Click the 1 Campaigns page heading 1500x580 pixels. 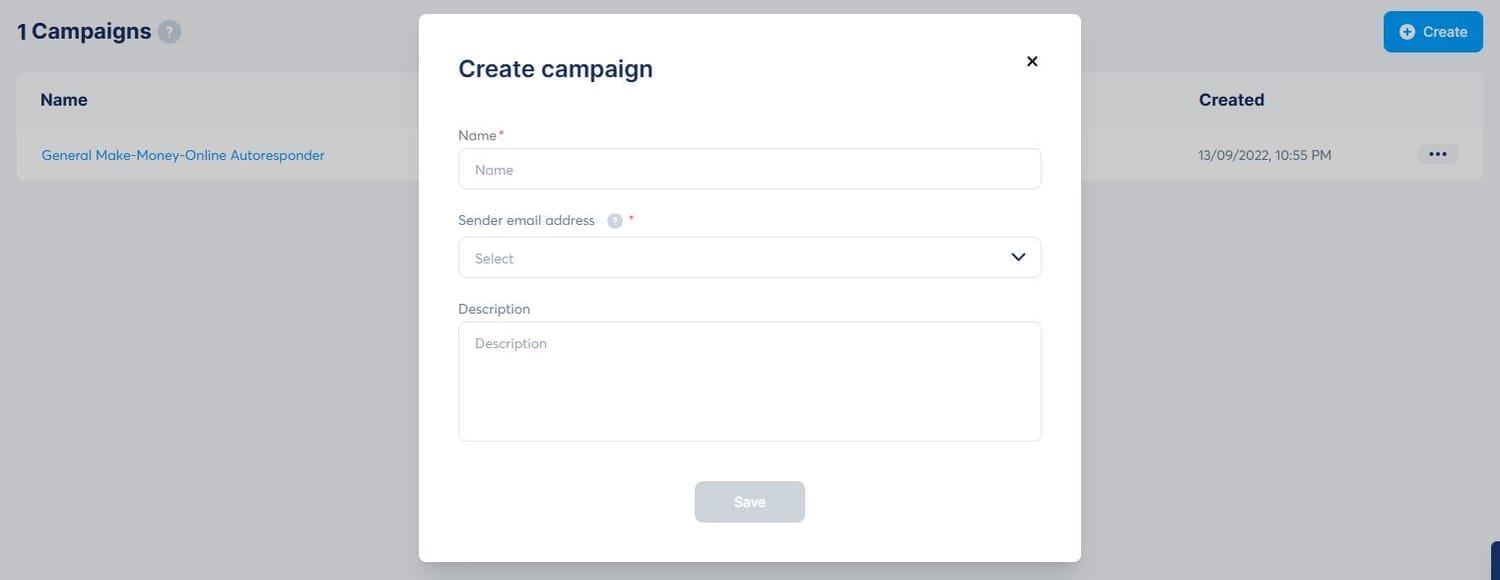[84, 32]
